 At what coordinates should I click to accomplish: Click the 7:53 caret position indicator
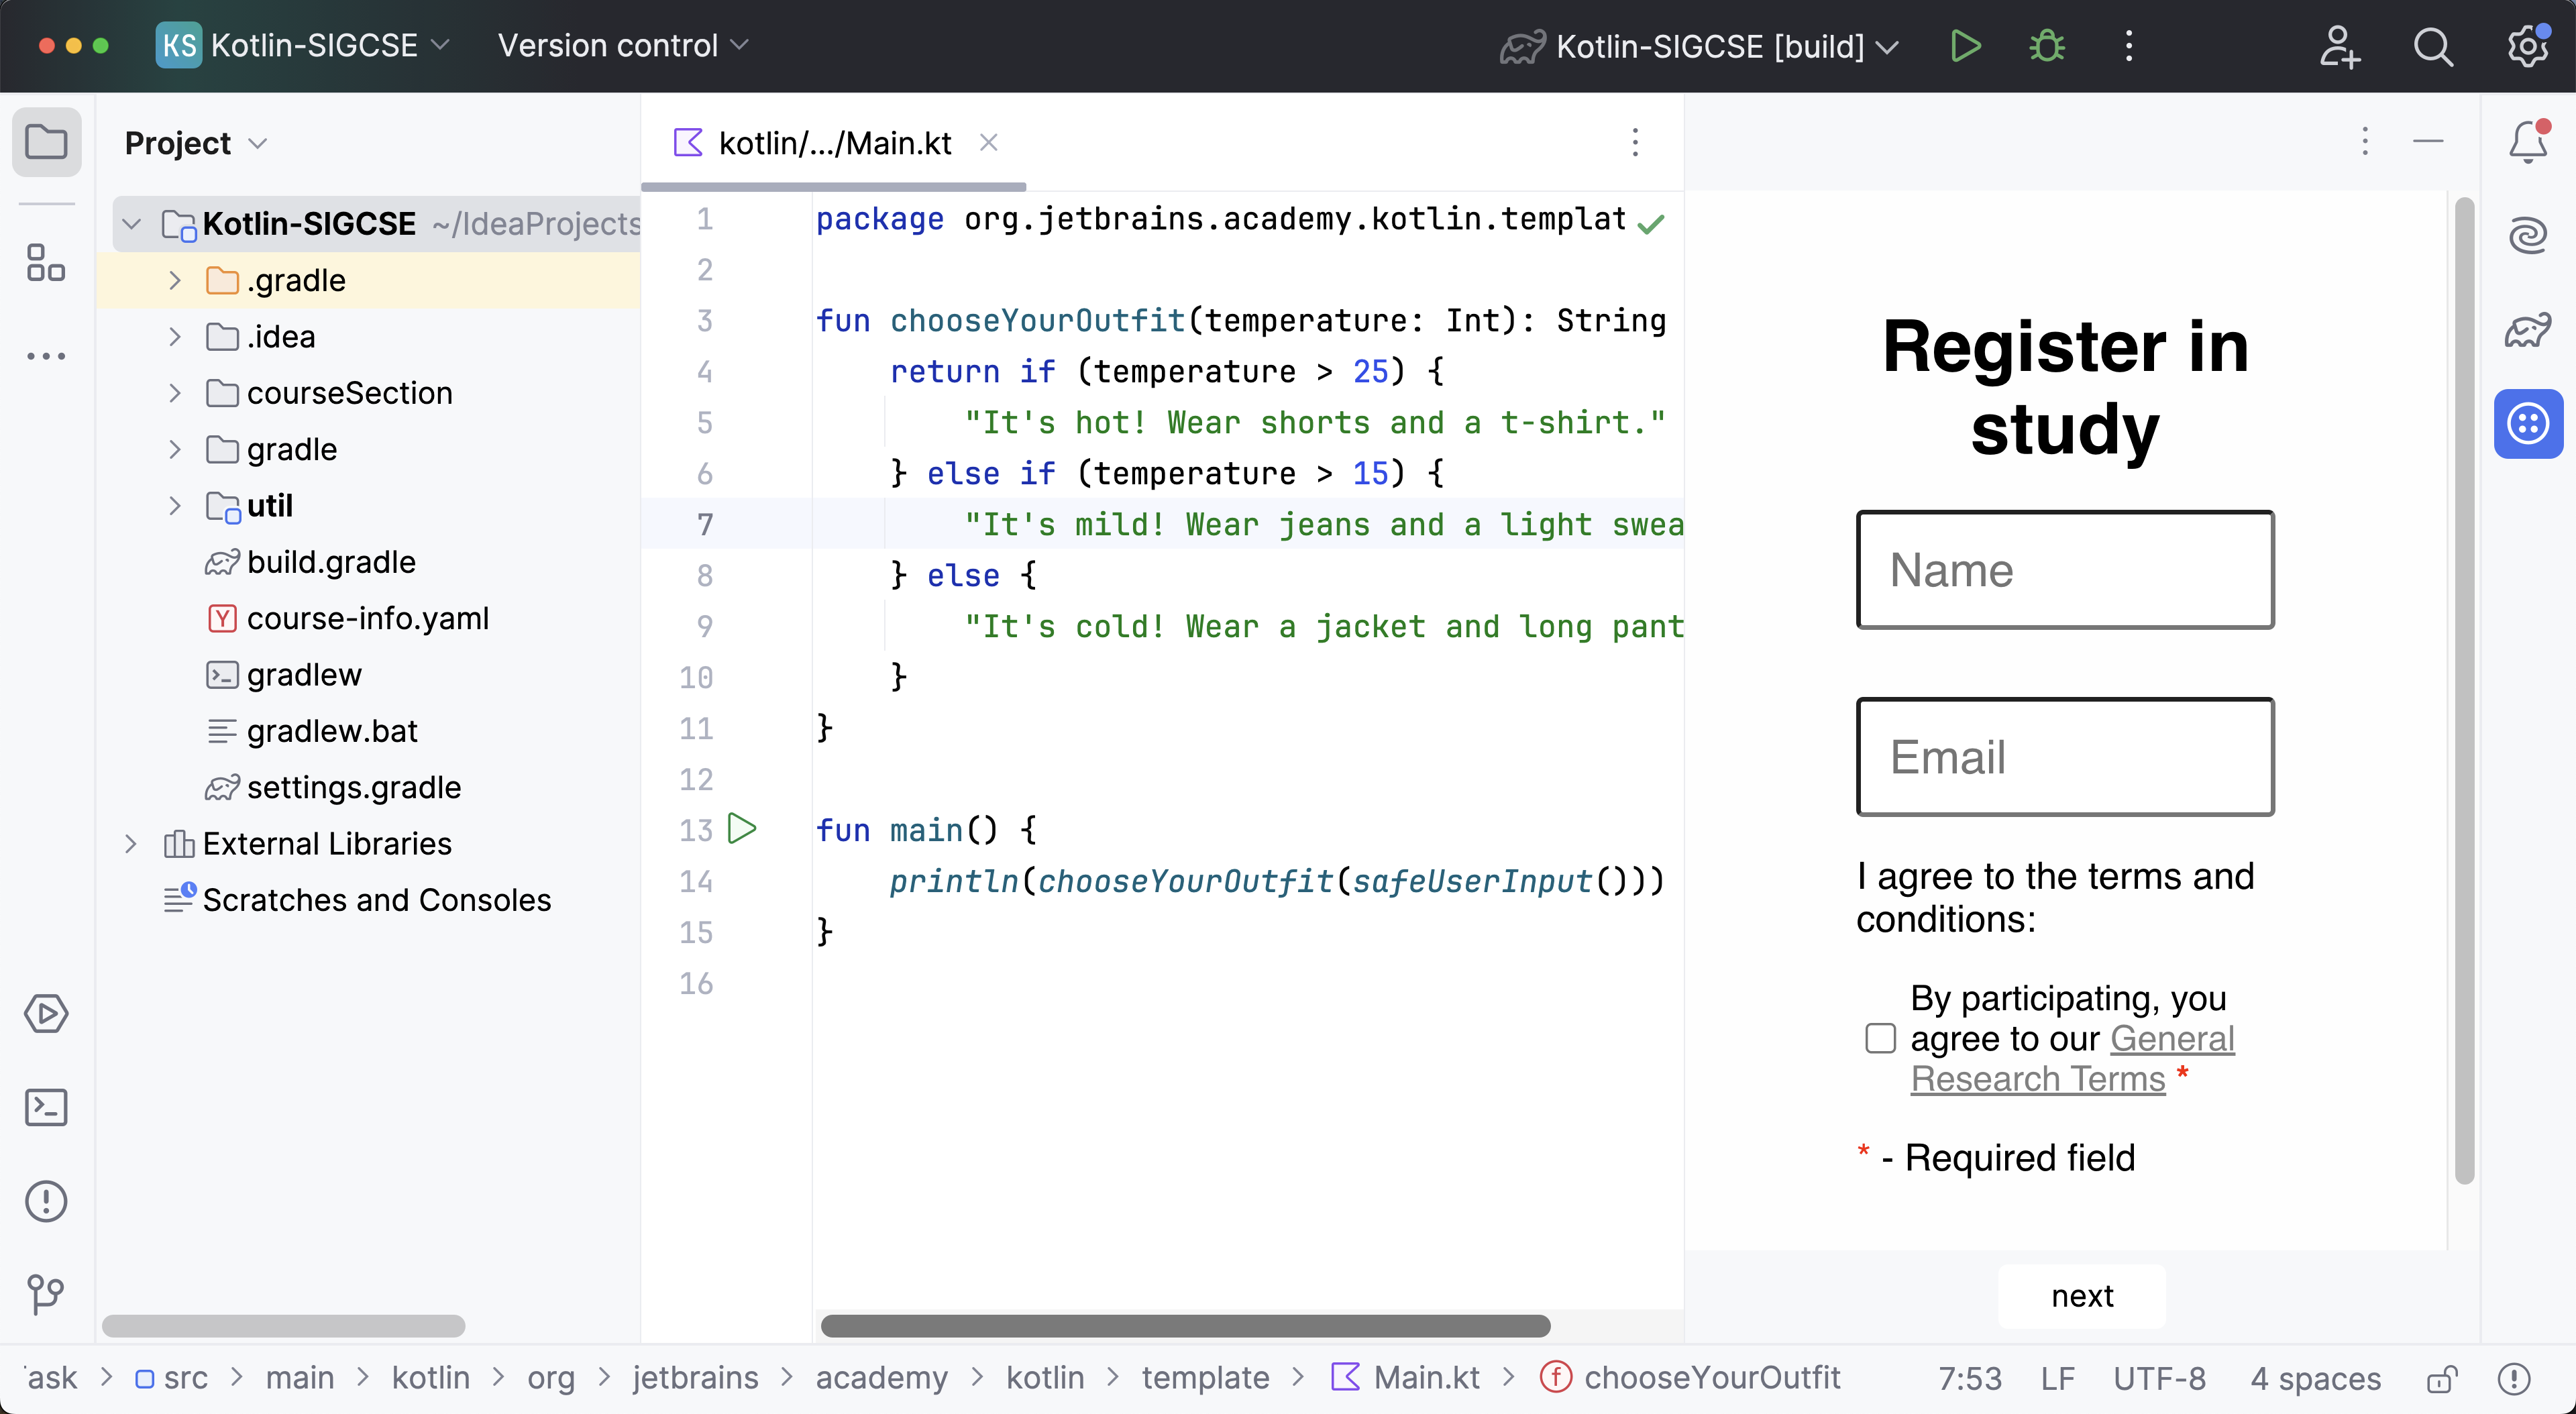pyautogui.click(x=1969, y=1378)
